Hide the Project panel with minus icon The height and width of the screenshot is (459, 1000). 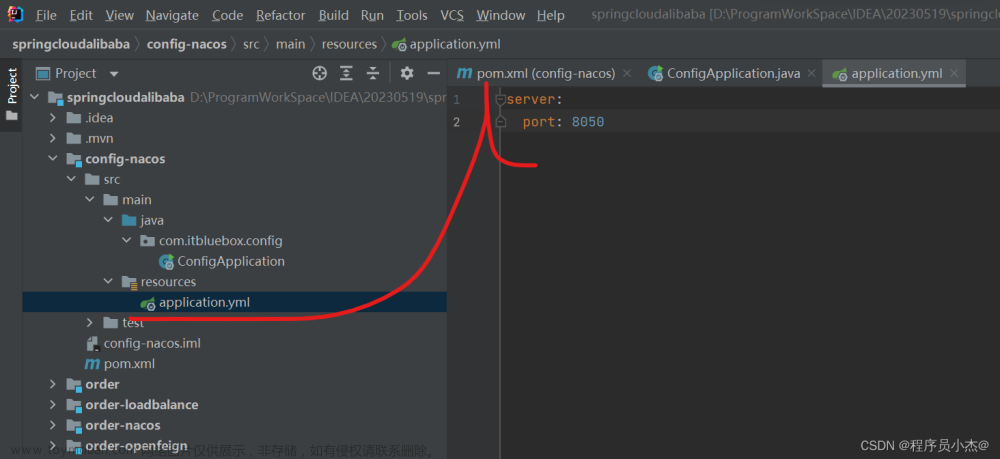coord(434,74)
